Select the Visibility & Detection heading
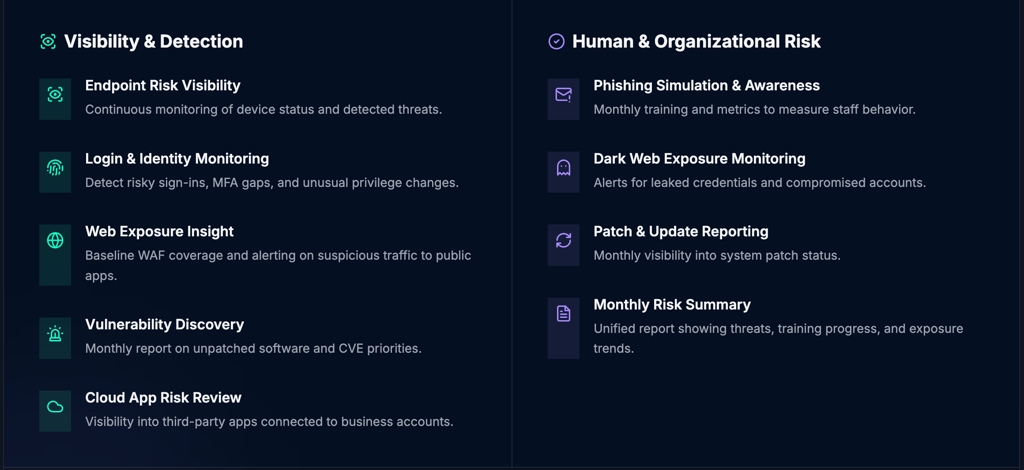 (x=153, y=41)
